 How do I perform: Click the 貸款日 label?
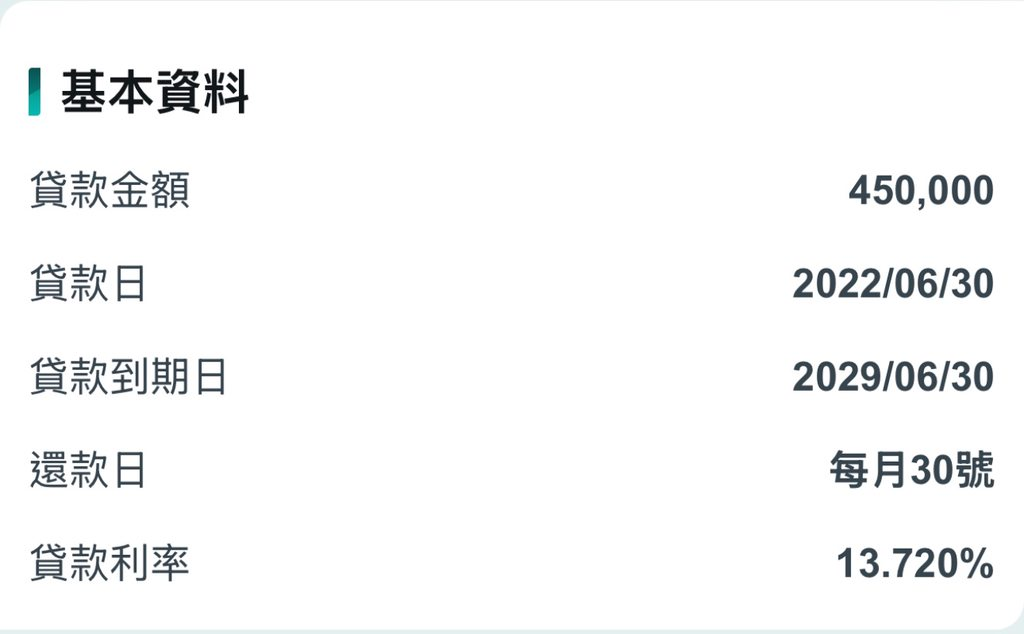click(88, 284)
